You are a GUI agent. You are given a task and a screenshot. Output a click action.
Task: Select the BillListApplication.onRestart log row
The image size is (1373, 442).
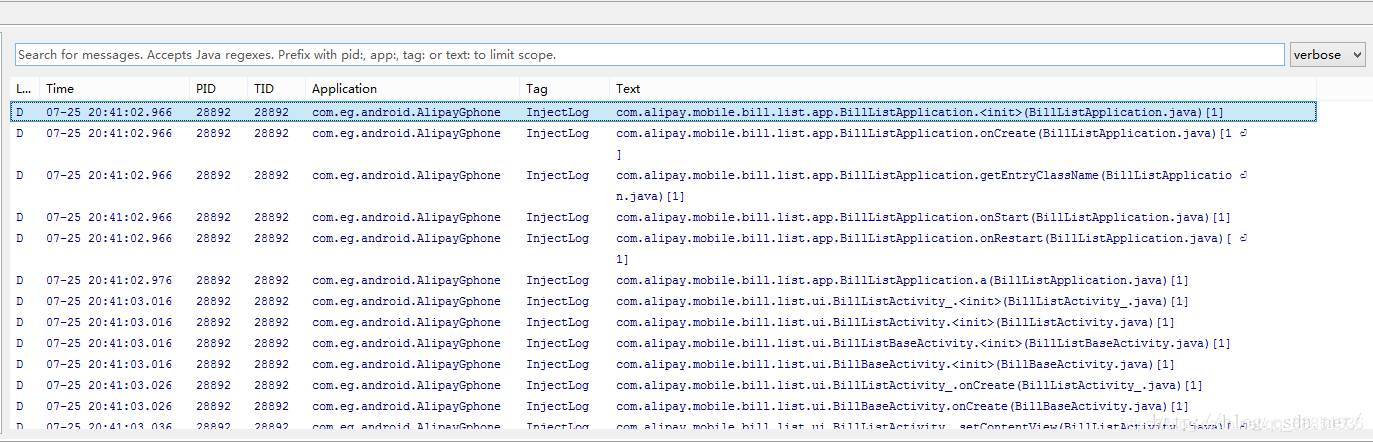coord(663,249)
